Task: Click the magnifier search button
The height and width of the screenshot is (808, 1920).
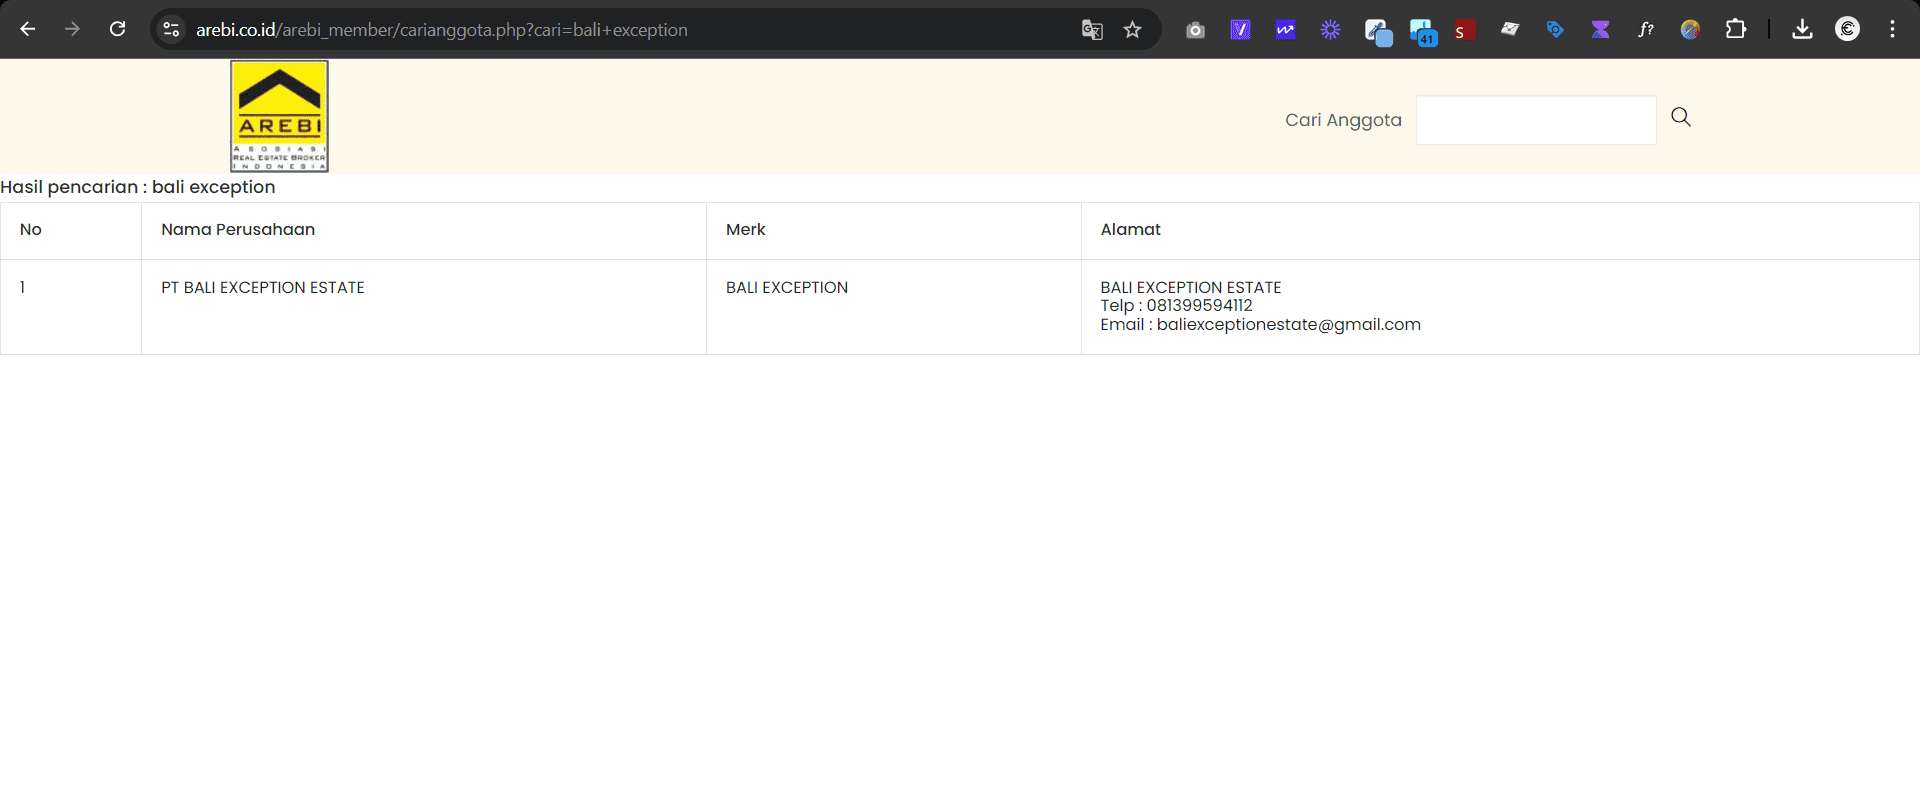Action: (1681, 117)
